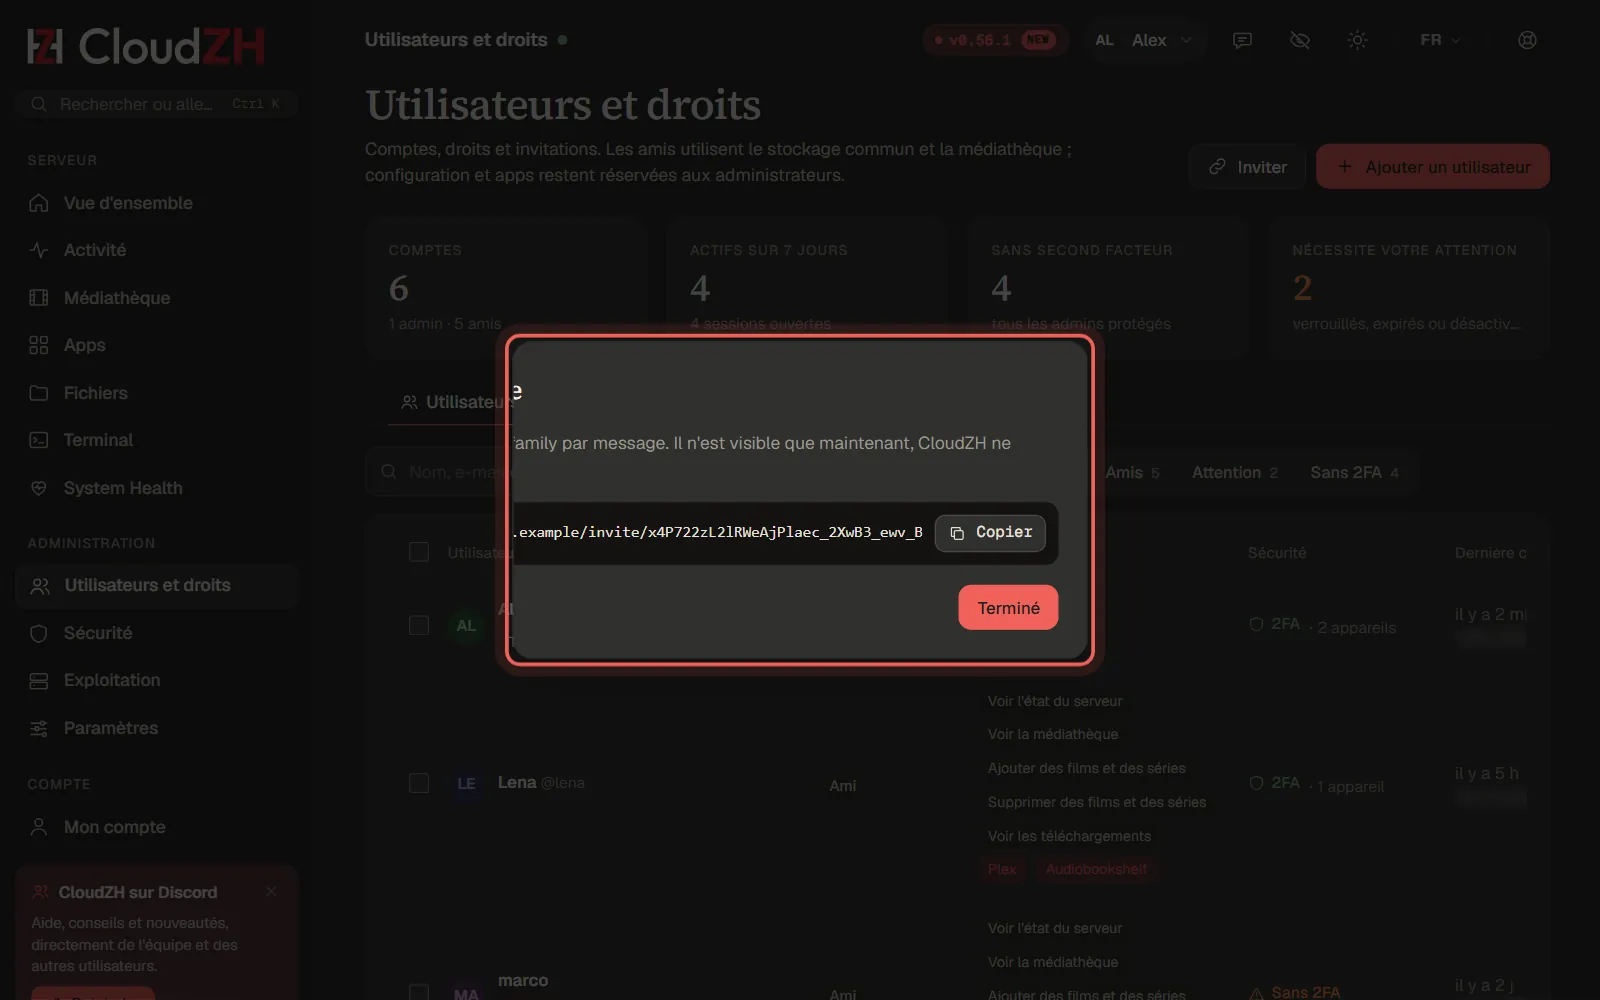
Task: Tick the select-all users checkbox
Action: point(419,552)
